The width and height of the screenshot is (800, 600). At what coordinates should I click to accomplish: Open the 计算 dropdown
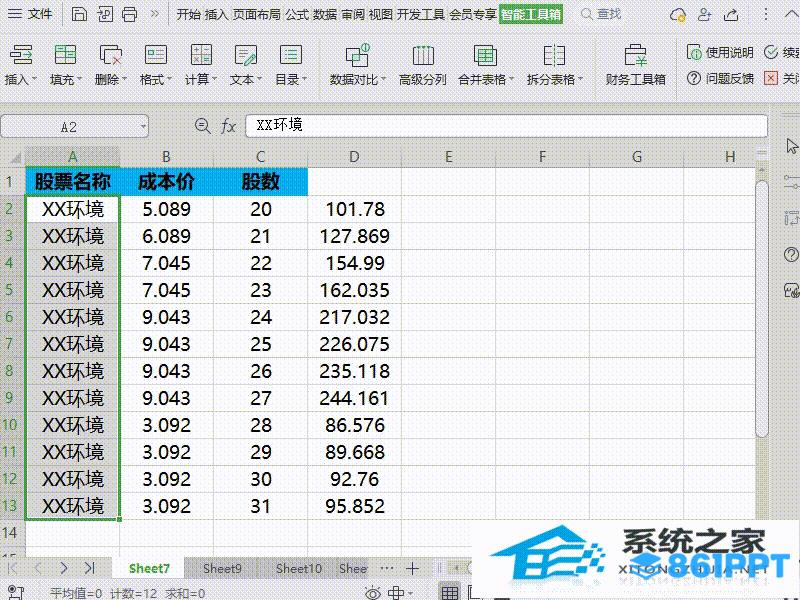201,65
